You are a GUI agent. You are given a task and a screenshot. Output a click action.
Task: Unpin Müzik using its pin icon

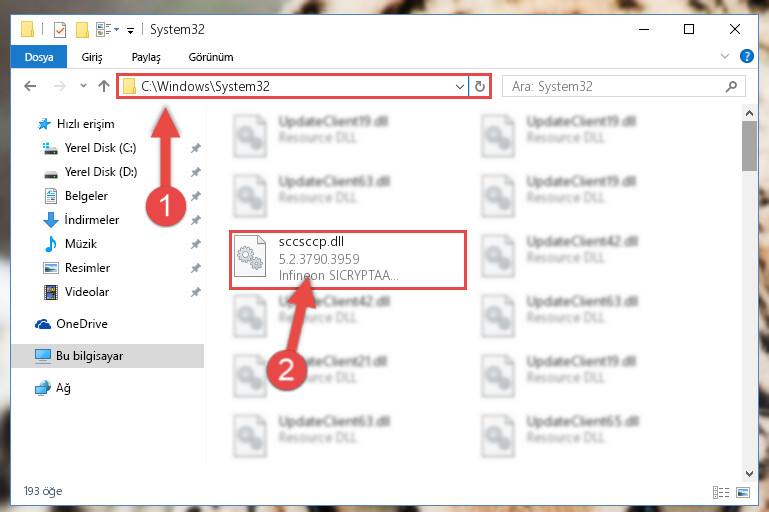[196, 244]
